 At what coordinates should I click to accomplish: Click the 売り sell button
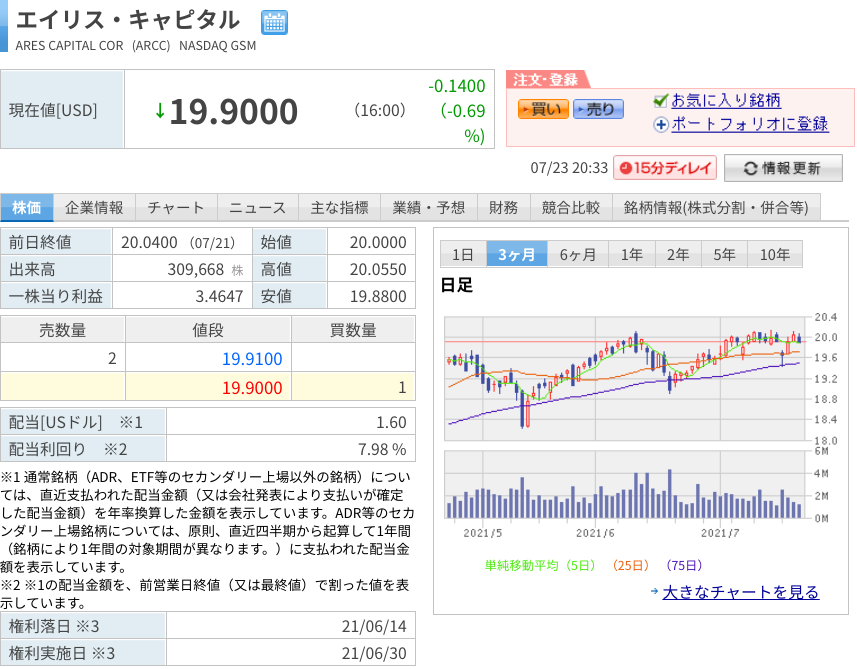pos(598,109)
